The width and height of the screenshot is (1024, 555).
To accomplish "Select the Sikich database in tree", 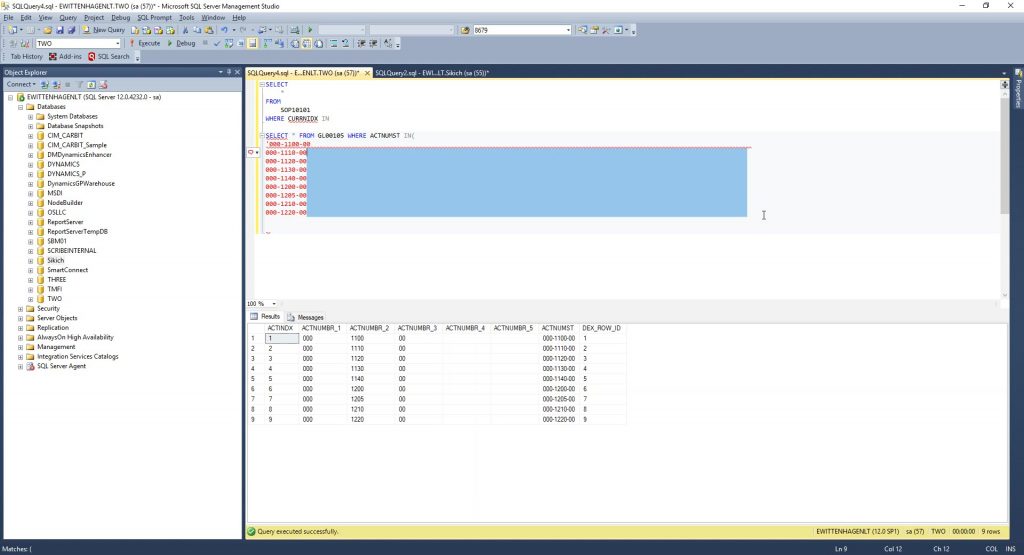I will [55, 260].
